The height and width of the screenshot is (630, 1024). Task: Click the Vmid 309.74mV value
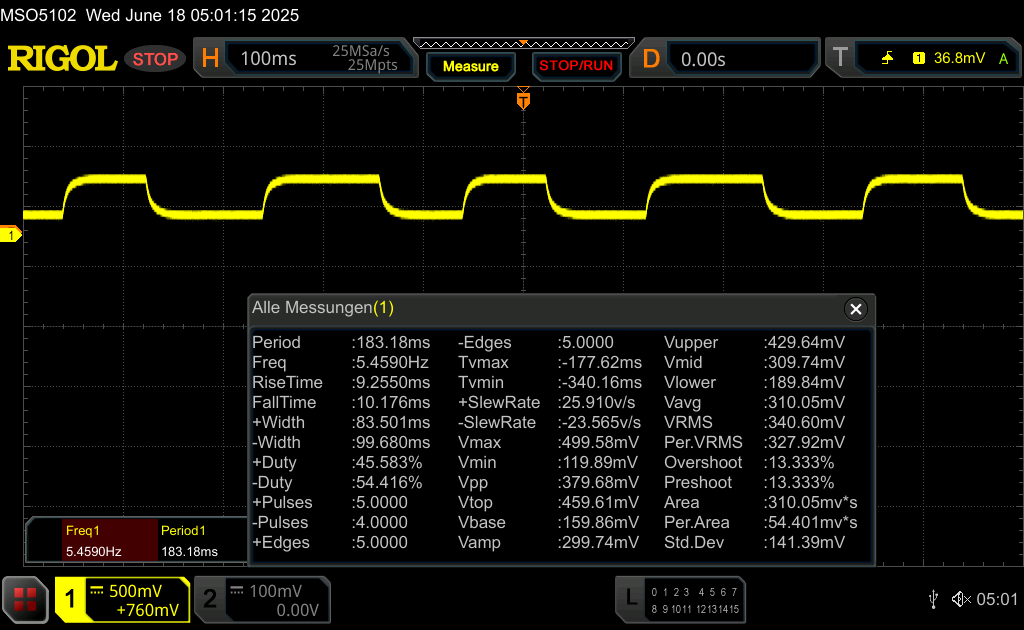click(x=805, y=362)
